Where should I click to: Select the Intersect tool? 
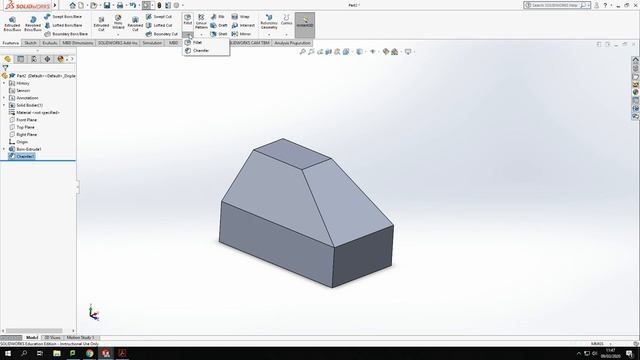coord(243,25)
